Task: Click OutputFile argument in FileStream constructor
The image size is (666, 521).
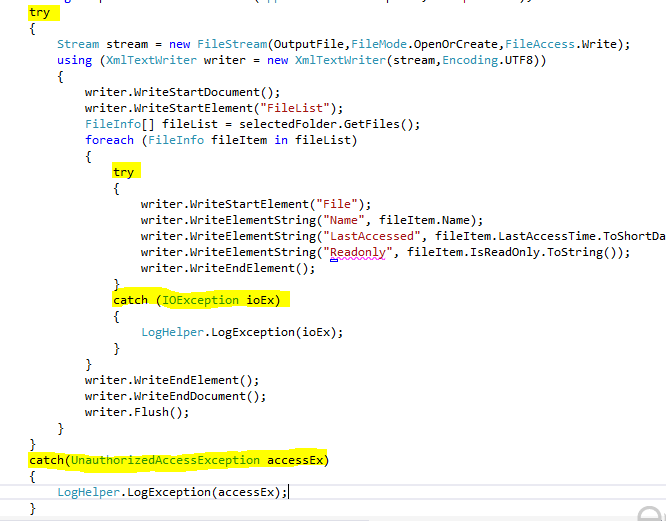Action: 308,44
